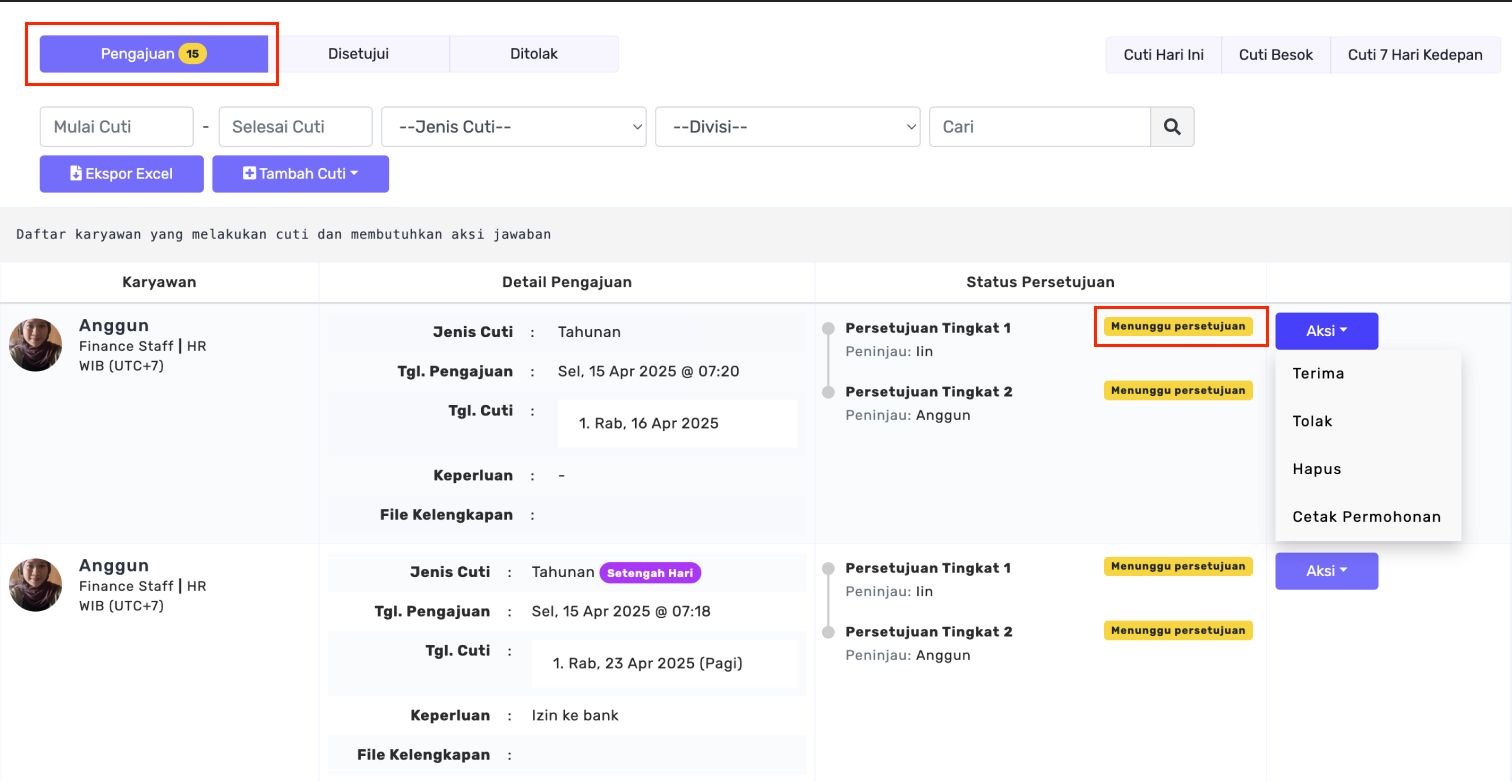This screenshot has height=782, width=1512.
Task: Choose Hapus in the Aksi menu
Action: pos(1316,469)
